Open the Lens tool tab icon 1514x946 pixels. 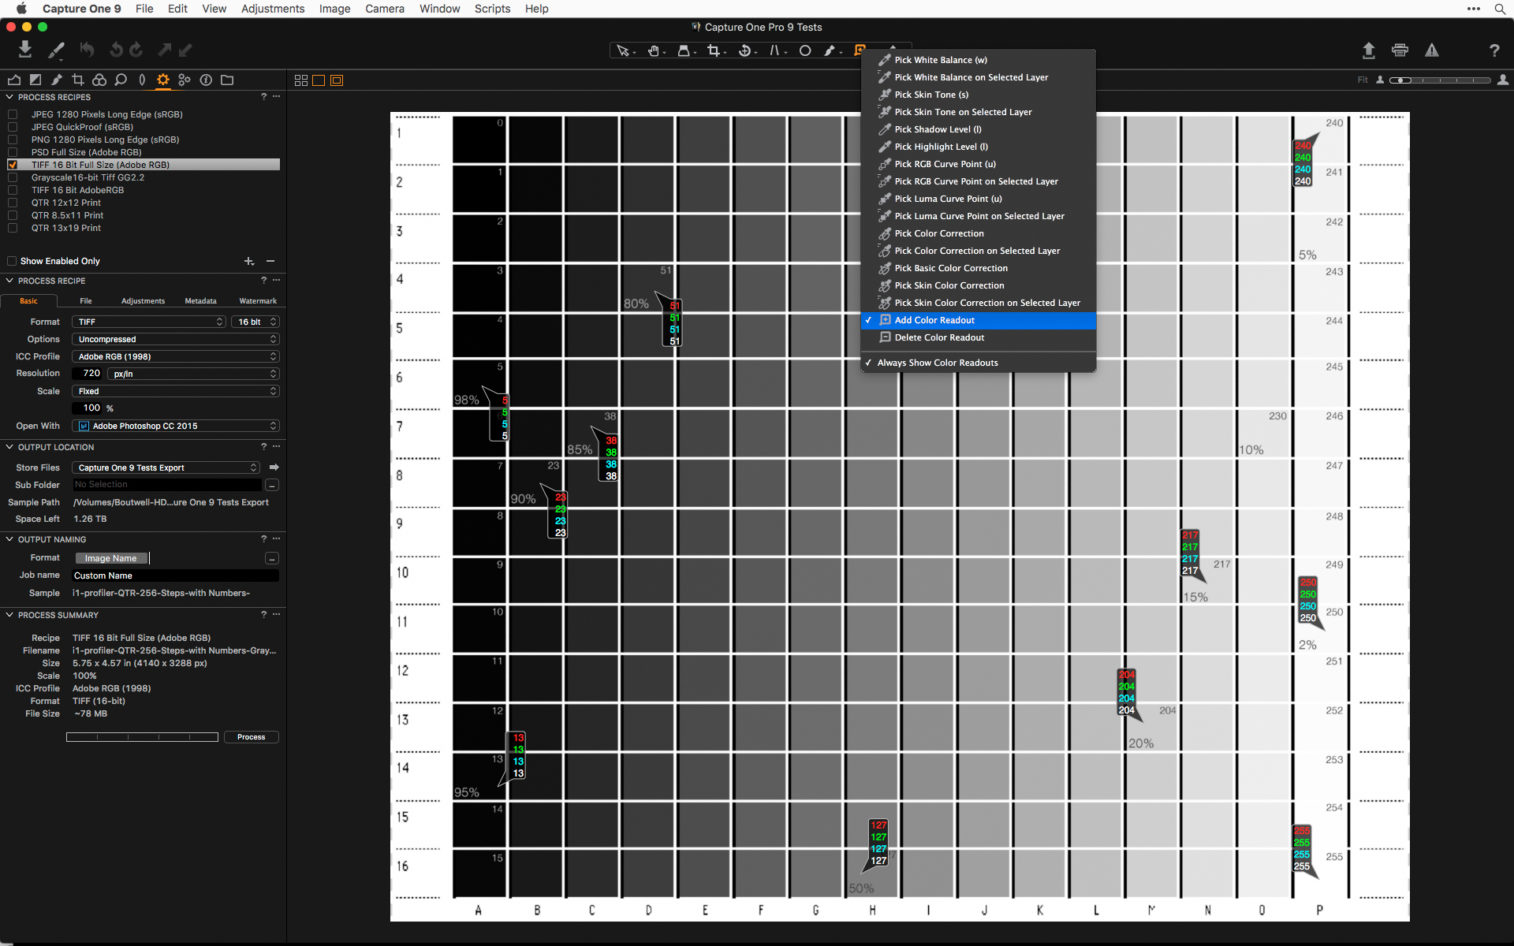142,80
